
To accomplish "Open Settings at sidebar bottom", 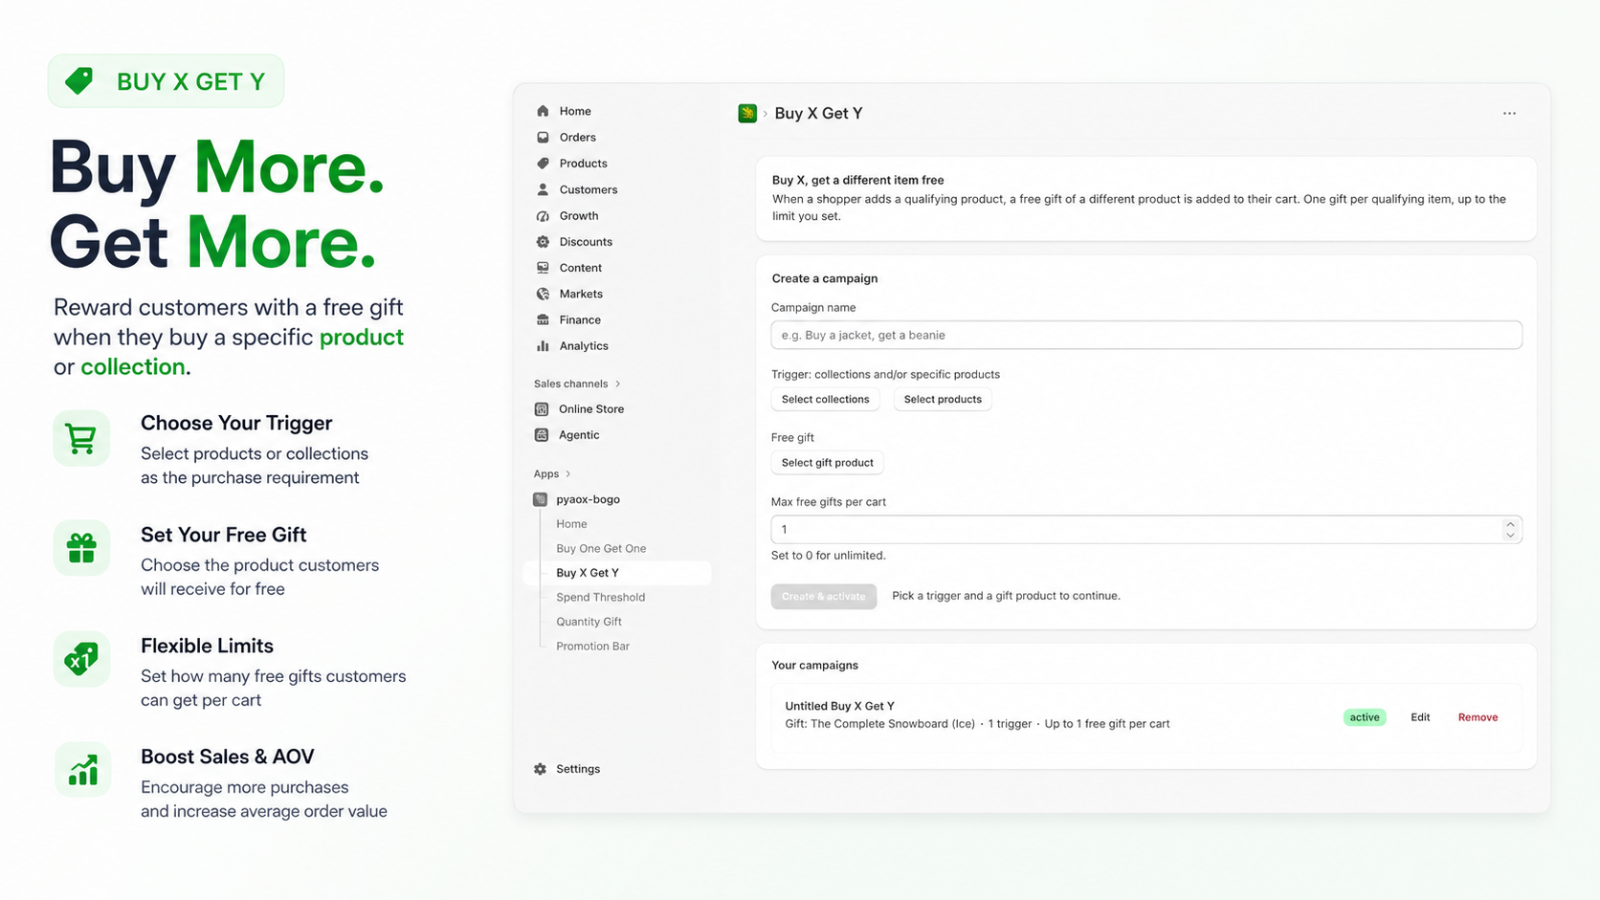I will (578, 769).
